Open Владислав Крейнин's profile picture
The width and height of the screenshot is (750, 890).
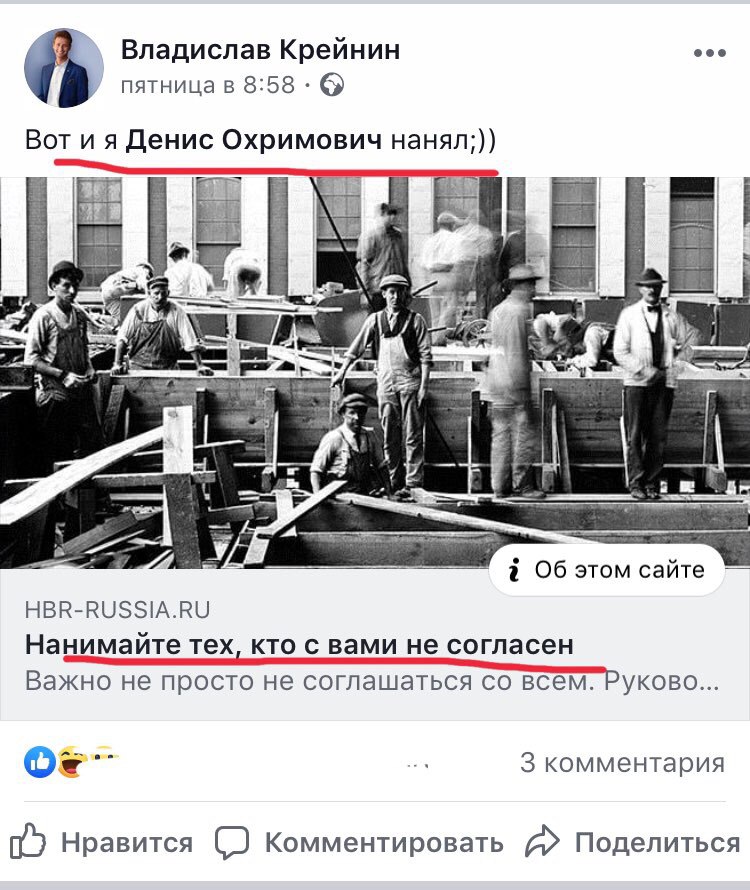(64, 68)
